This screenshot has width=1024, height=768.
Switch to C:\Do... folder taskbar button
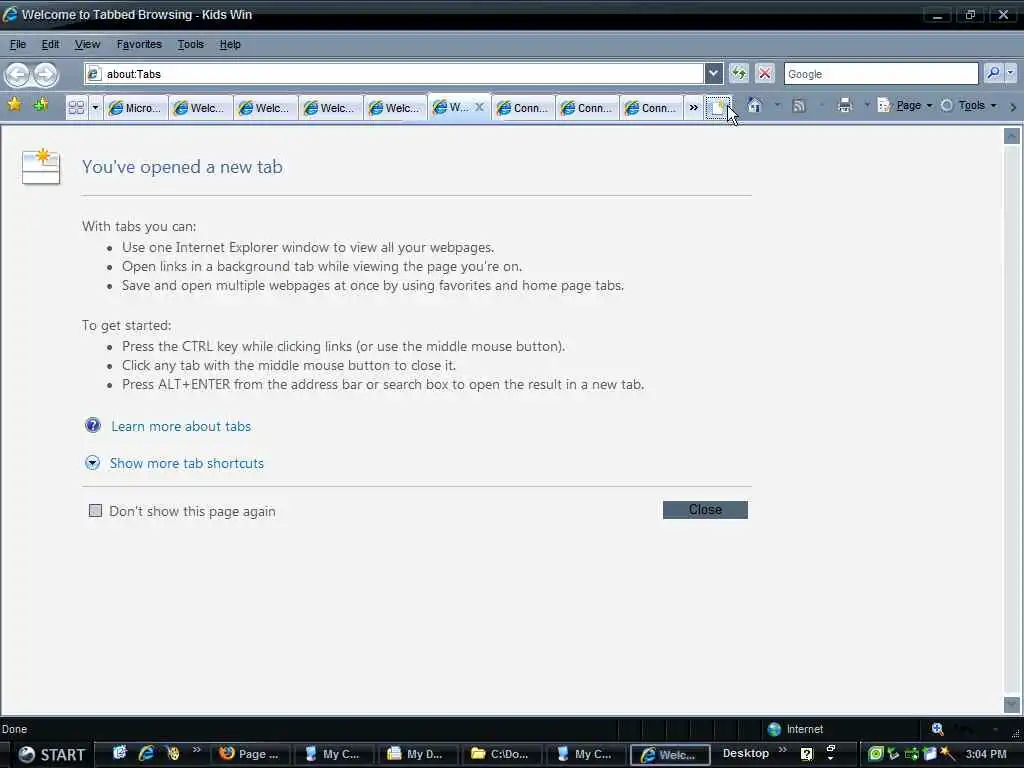(x=501, y=754)
